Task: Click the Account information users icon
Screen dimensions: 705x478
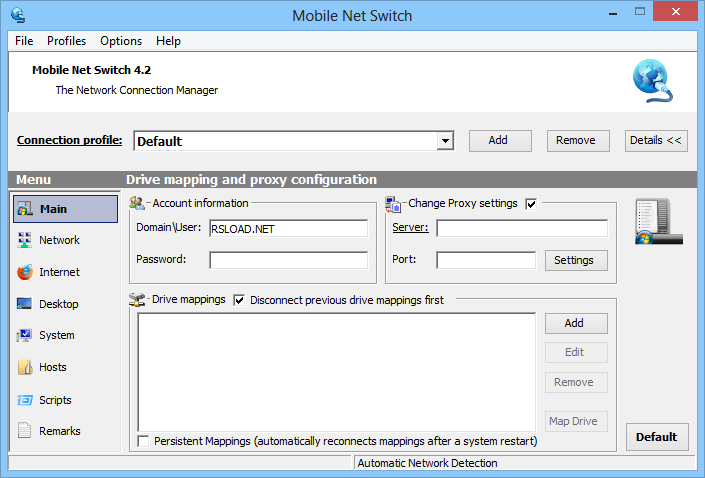Action: [x=137, y=203]
